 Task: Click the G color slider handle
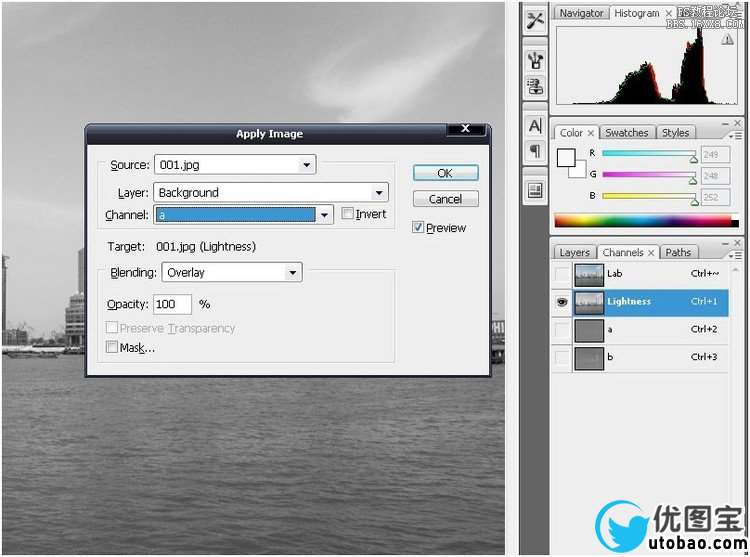(693, 180)
